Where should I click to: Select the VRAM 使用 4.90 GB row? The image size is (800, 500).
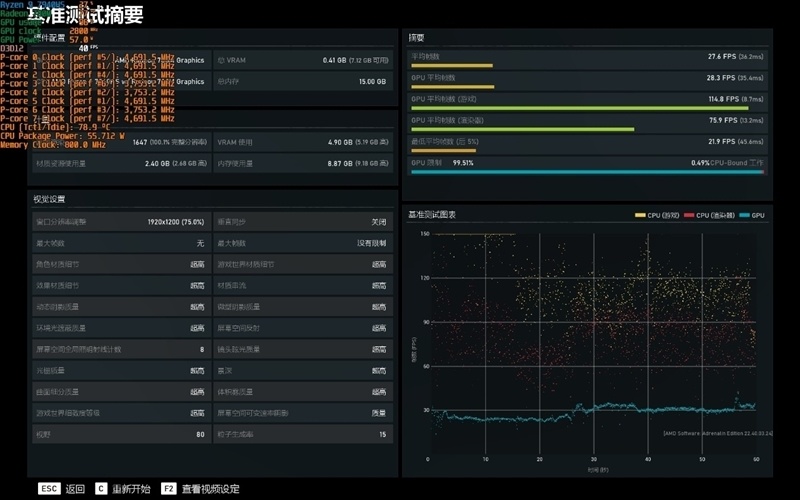pos(303,142)
